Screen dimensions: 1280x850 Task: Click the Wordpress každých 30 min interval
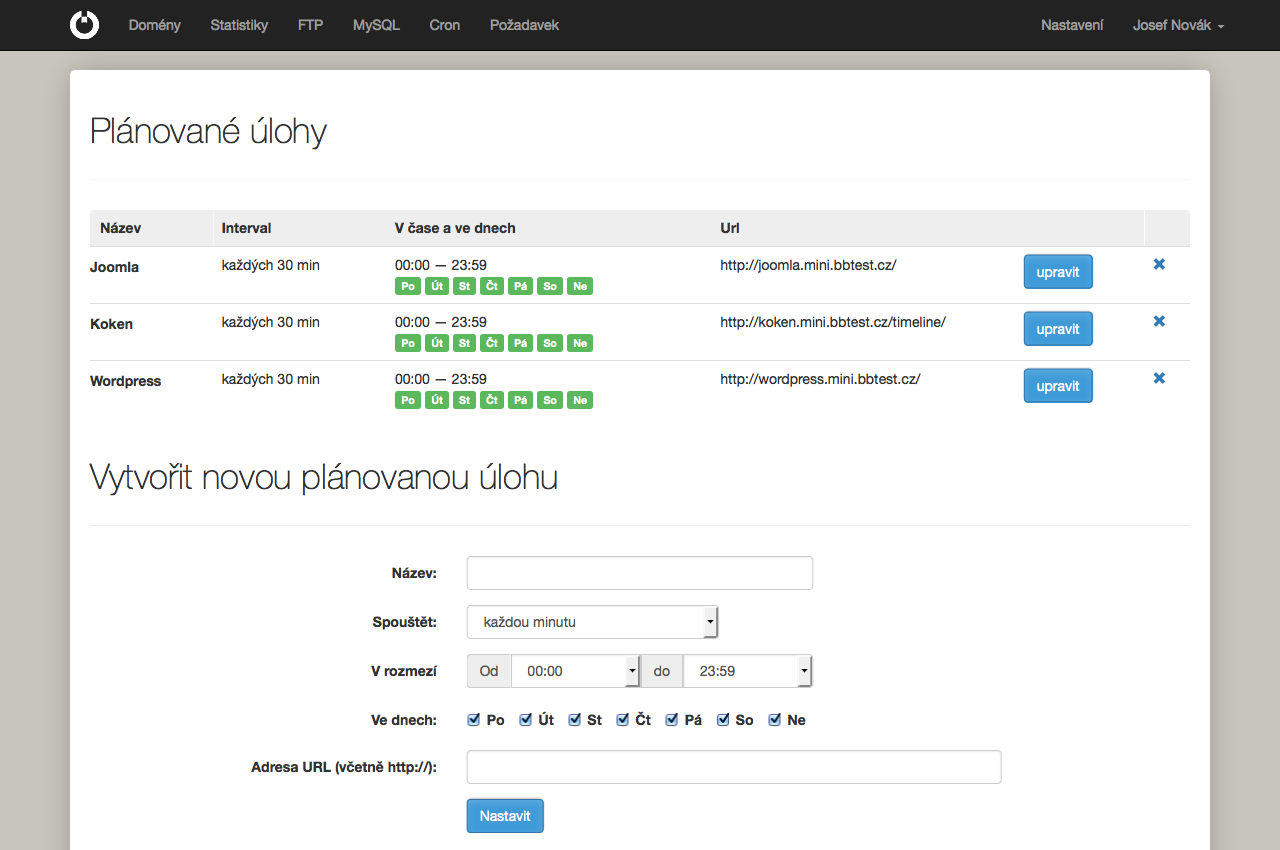[271, 379]
